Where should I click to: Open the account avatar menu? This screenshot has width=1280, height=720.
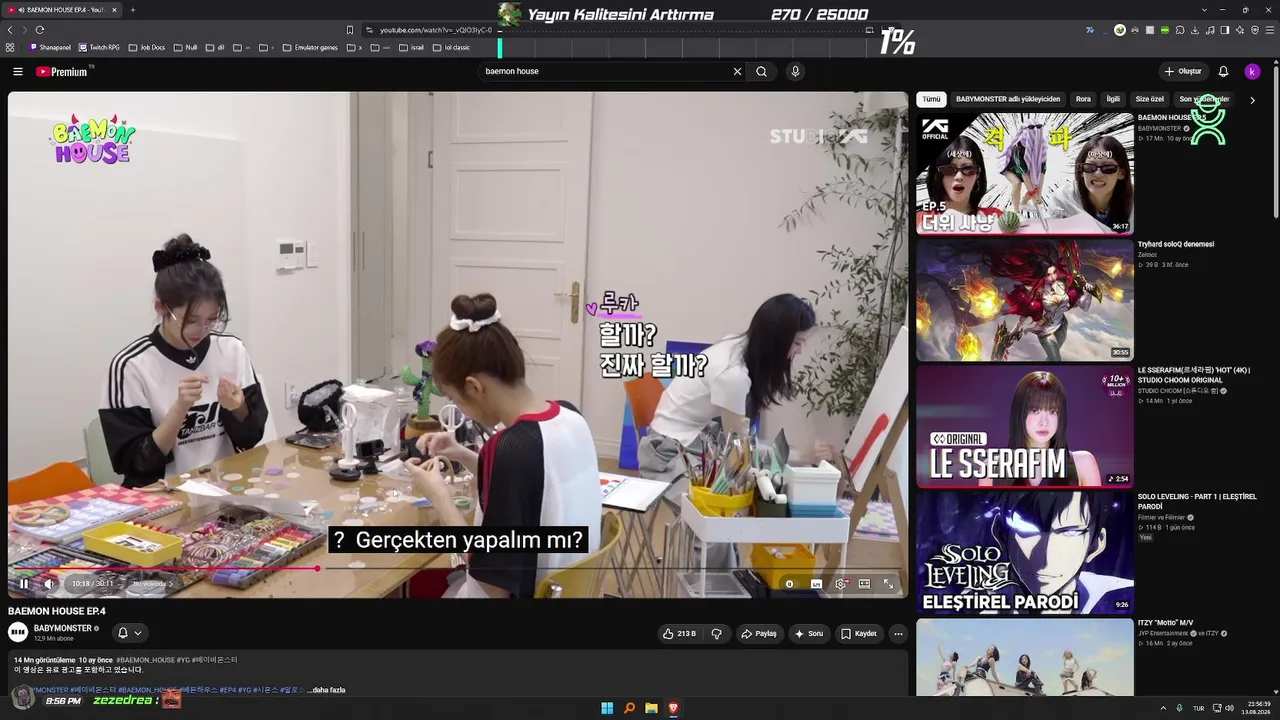(x=1252, y=72)
